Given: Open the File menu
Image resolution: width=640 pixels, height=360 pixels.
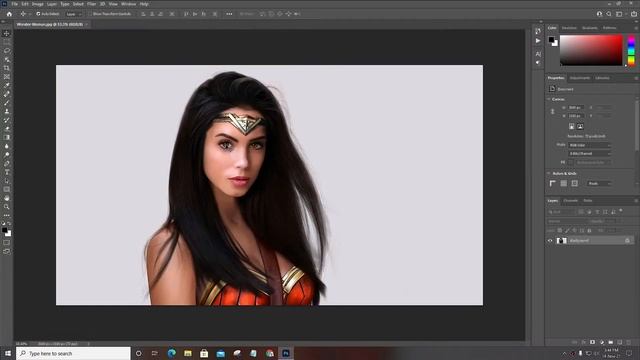Looking at the screenshot, I should click(x=15, y=4).
